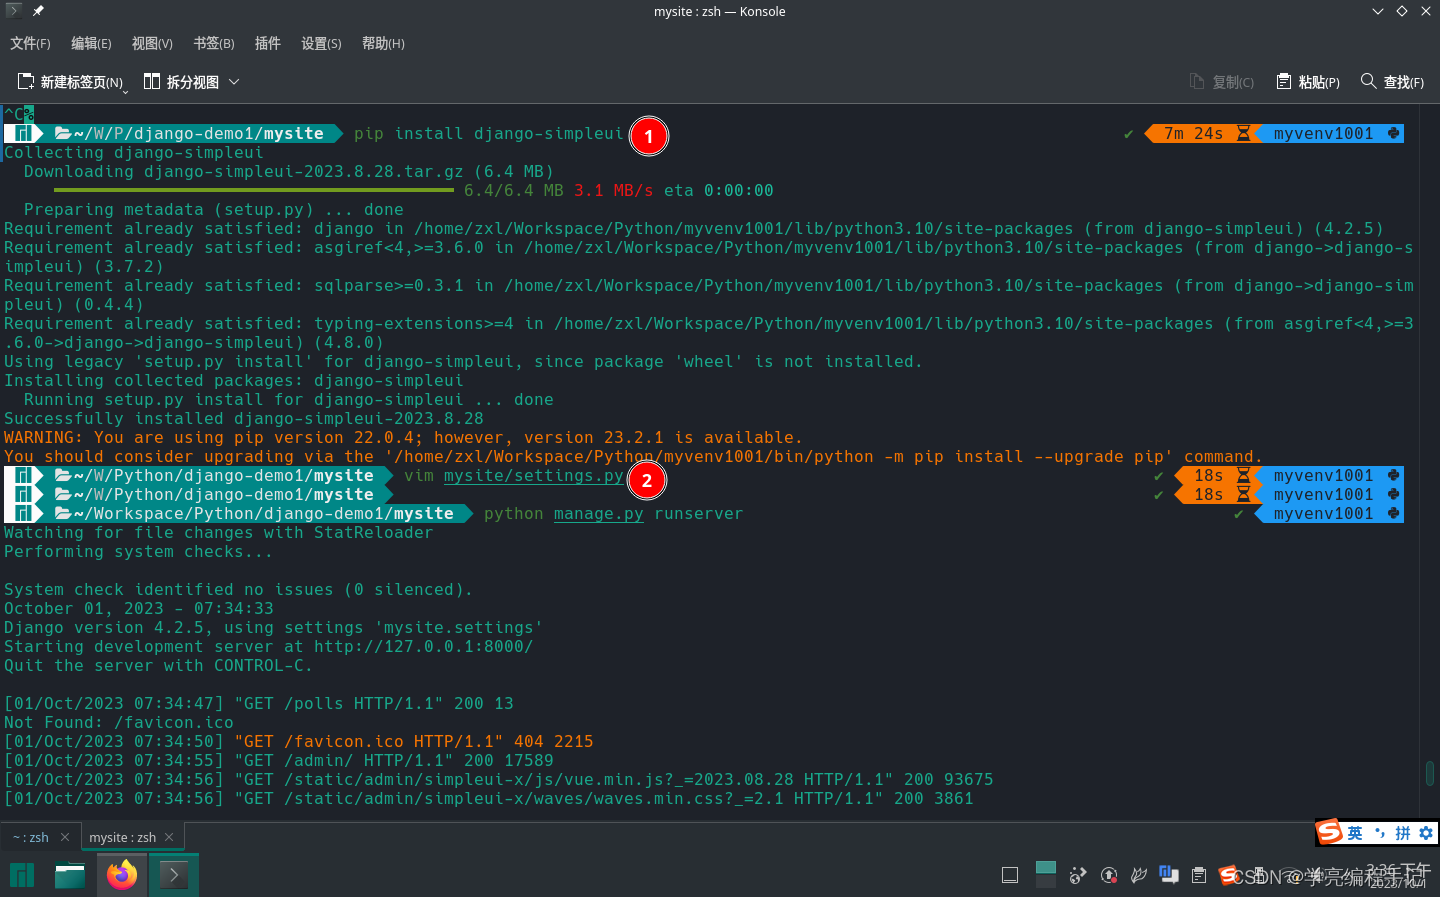Click the pin window icon in title bar

(x=38, y=11)
